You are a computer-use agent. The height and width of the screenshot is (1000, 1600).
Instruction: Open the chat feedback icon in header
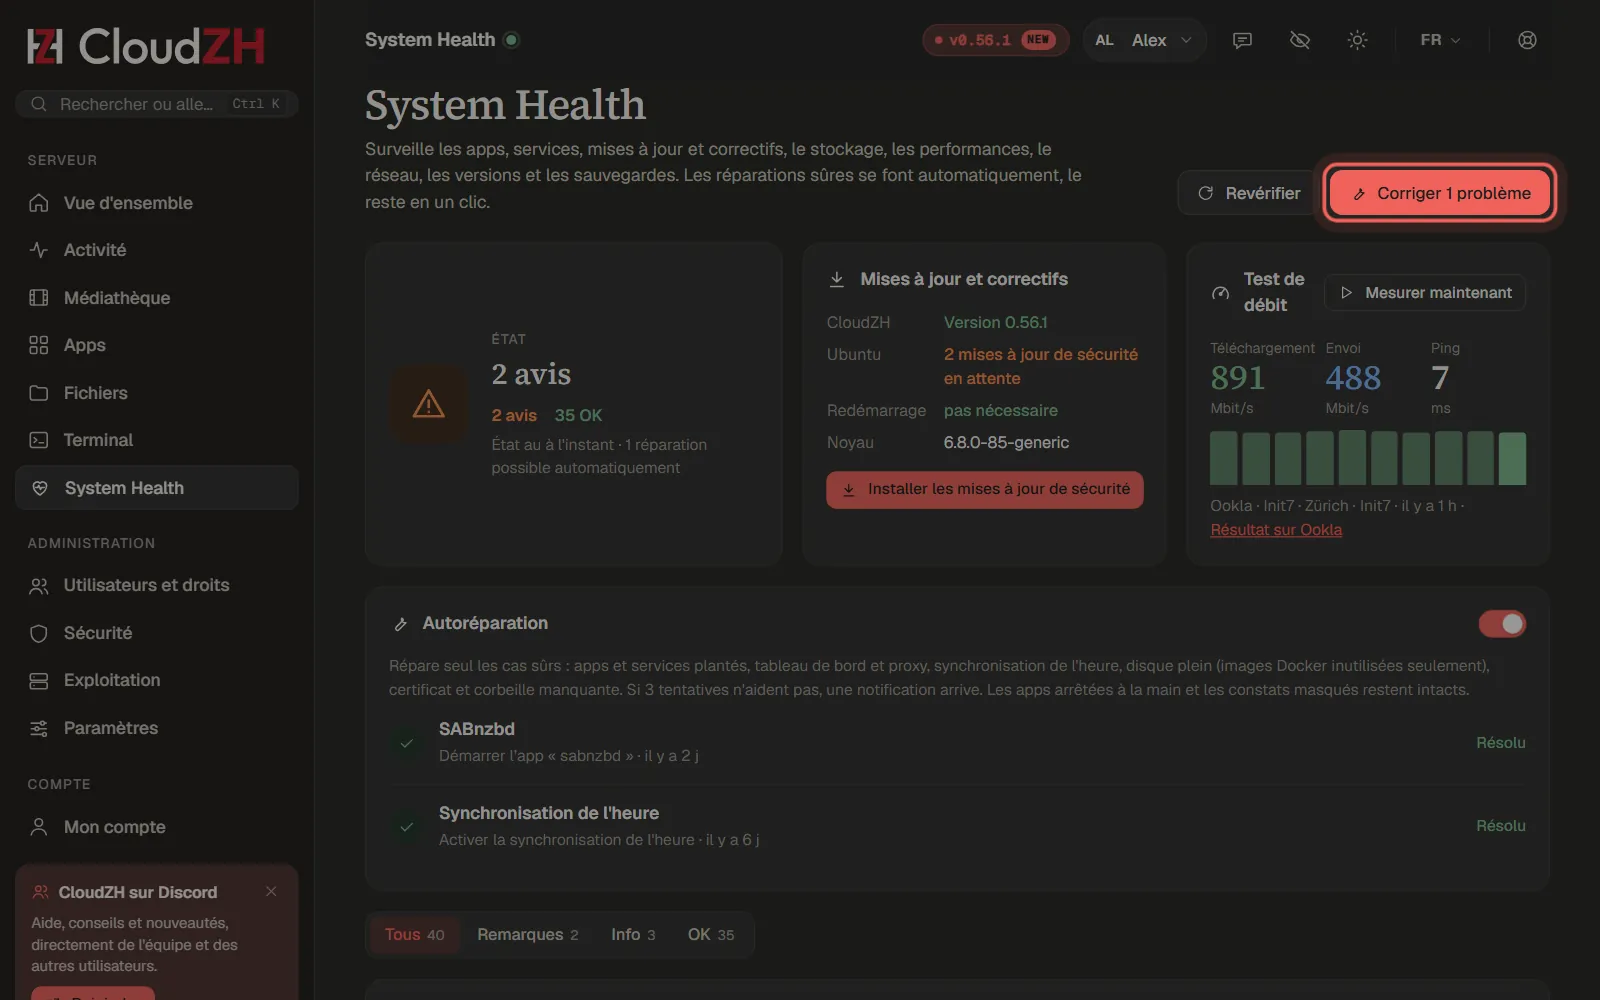pos(1242,40)
